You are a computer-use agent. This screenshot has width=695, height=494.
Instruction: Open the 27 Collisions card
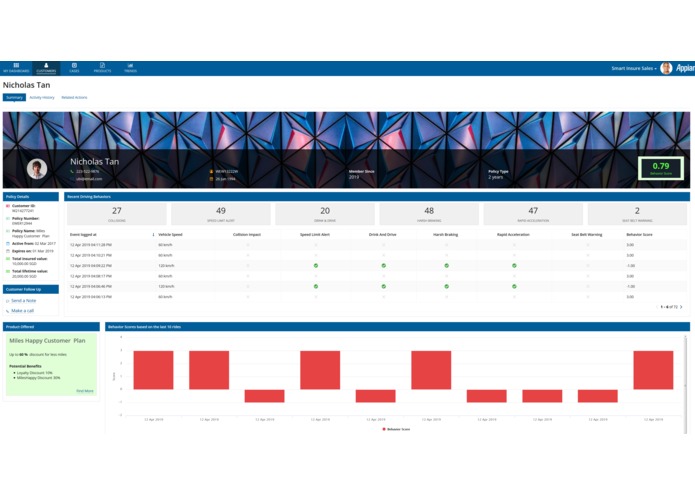pyautogui.click(x=117, y=214)
